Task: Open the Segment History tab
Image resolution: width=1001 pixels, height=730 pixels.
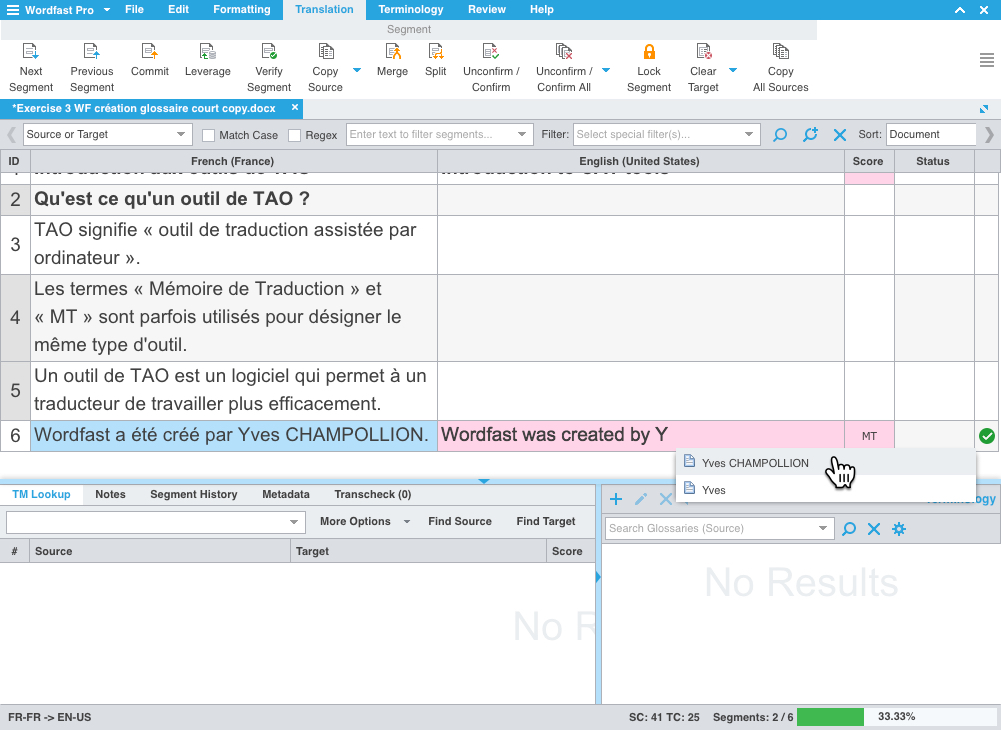Action: 193,494
